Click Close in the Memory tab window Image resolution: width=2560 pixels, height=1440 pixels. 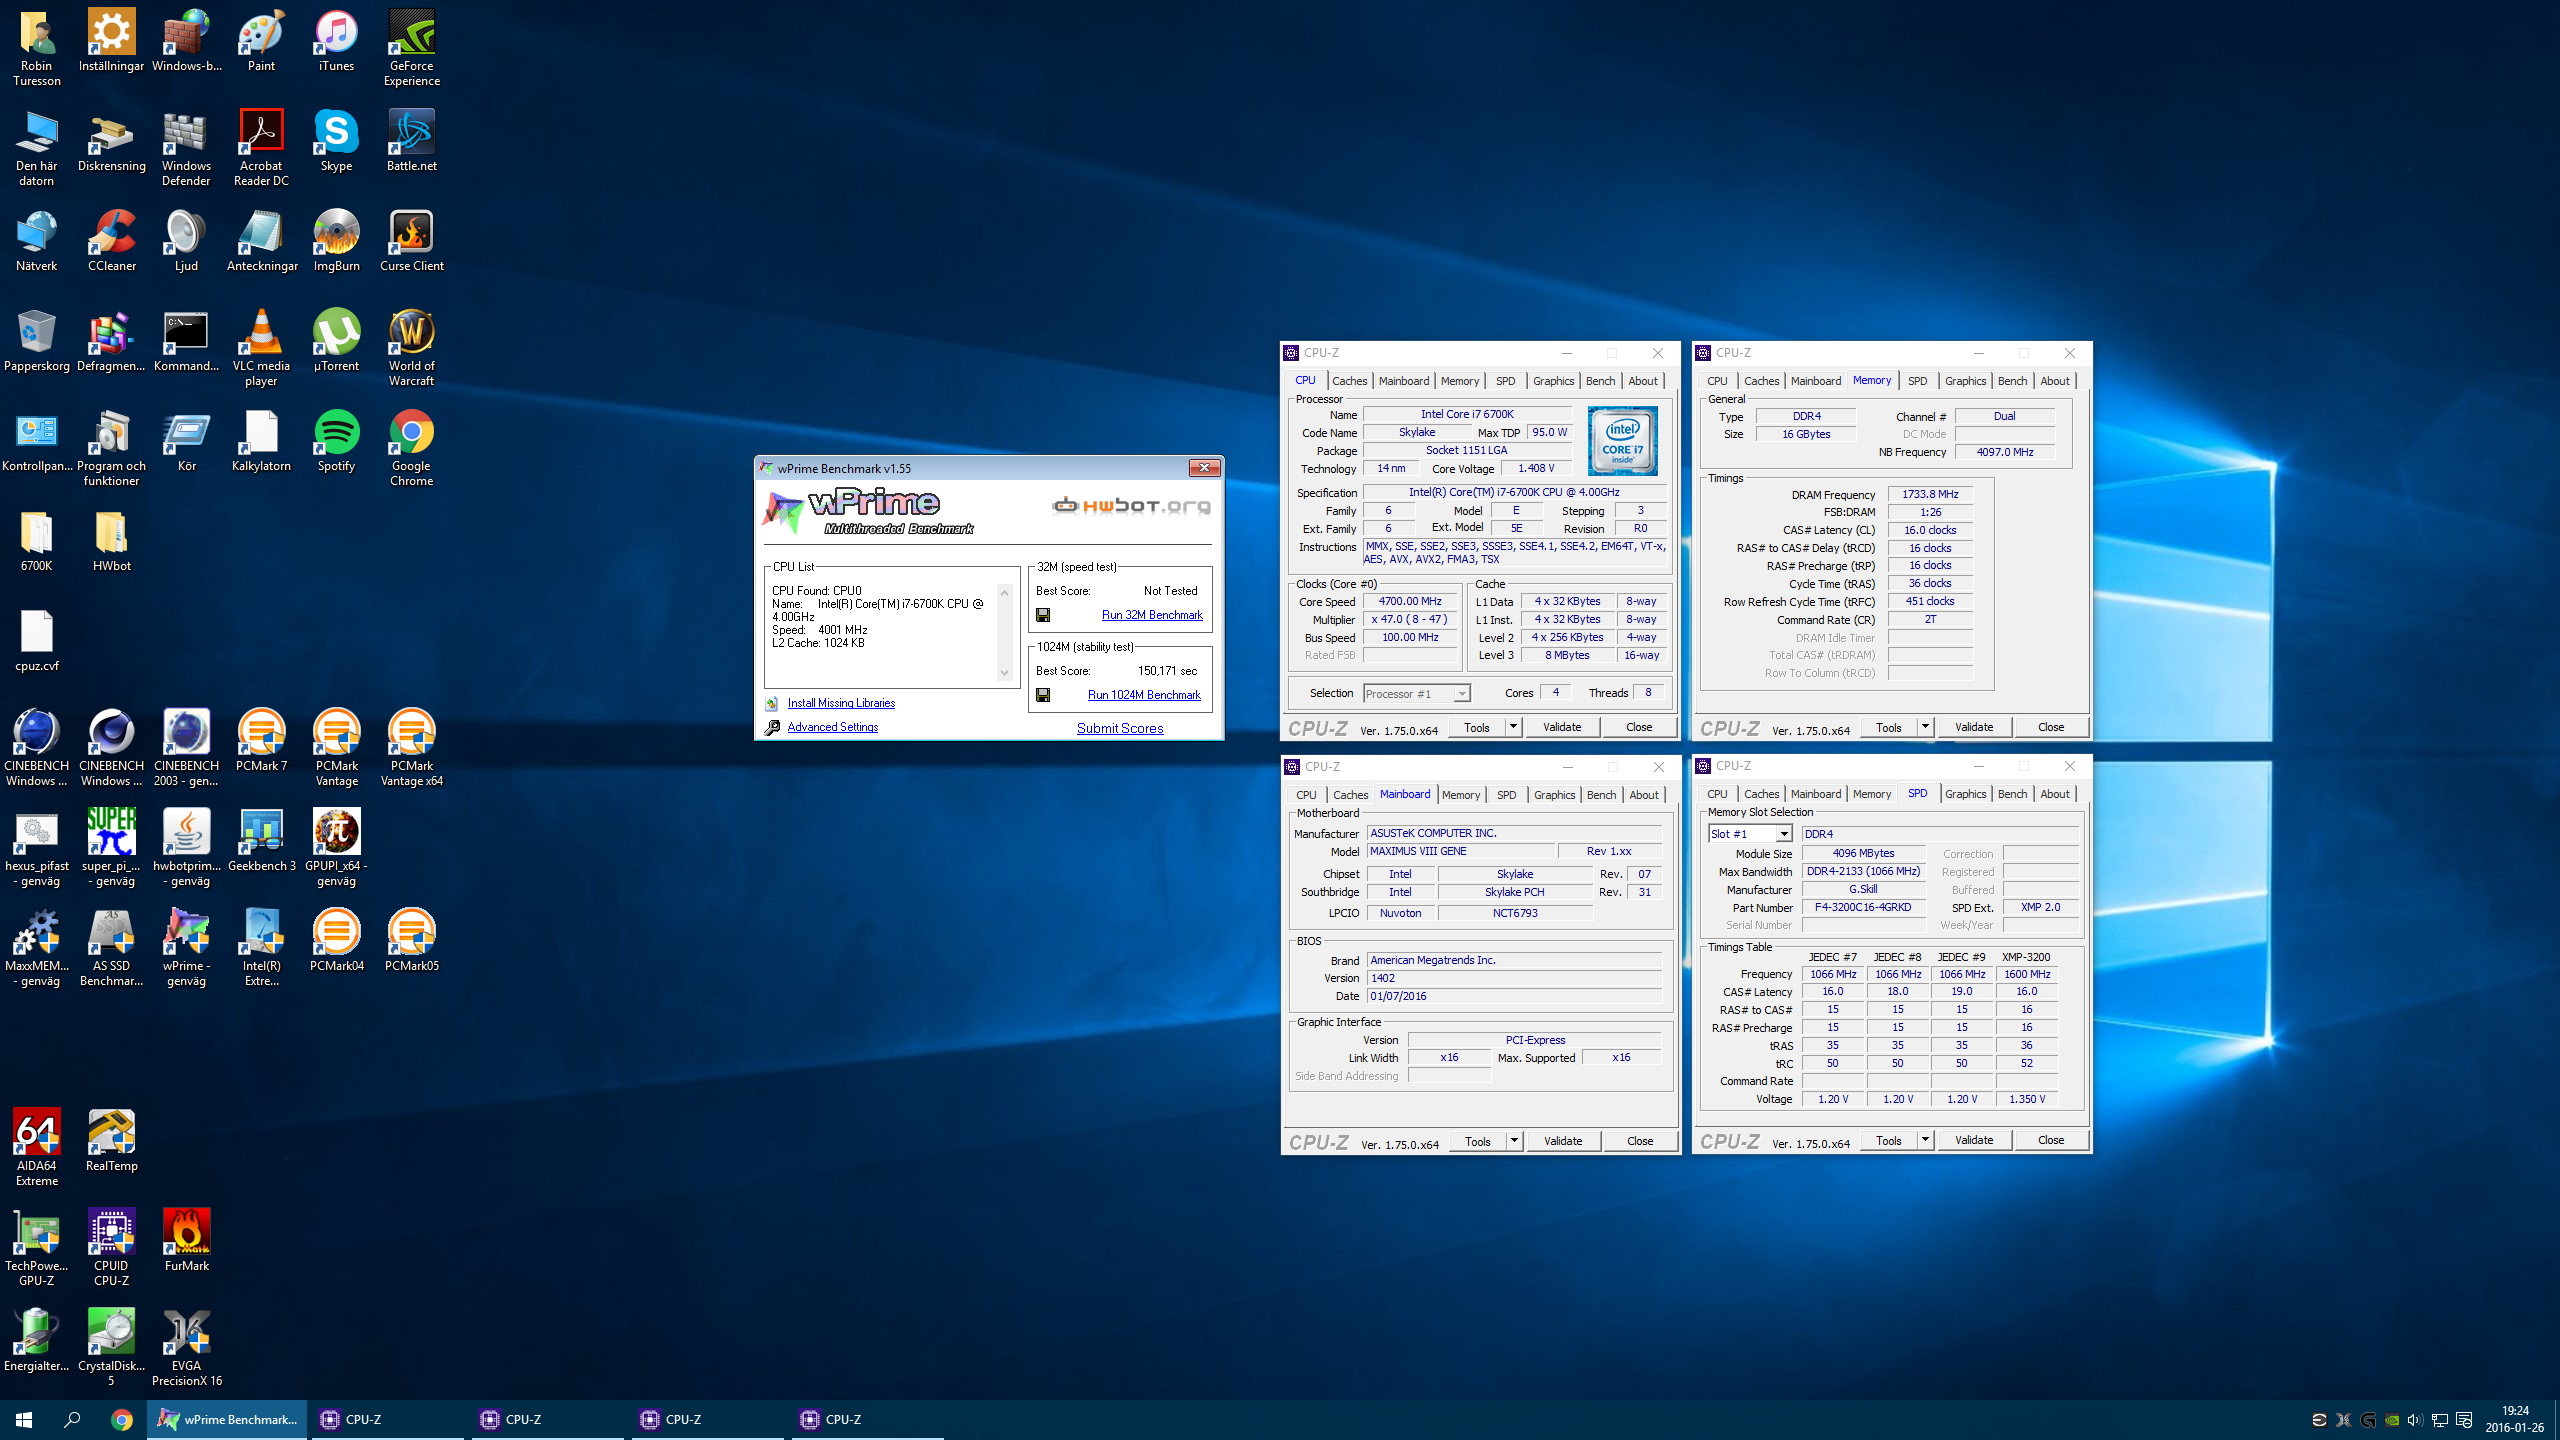2051,727
